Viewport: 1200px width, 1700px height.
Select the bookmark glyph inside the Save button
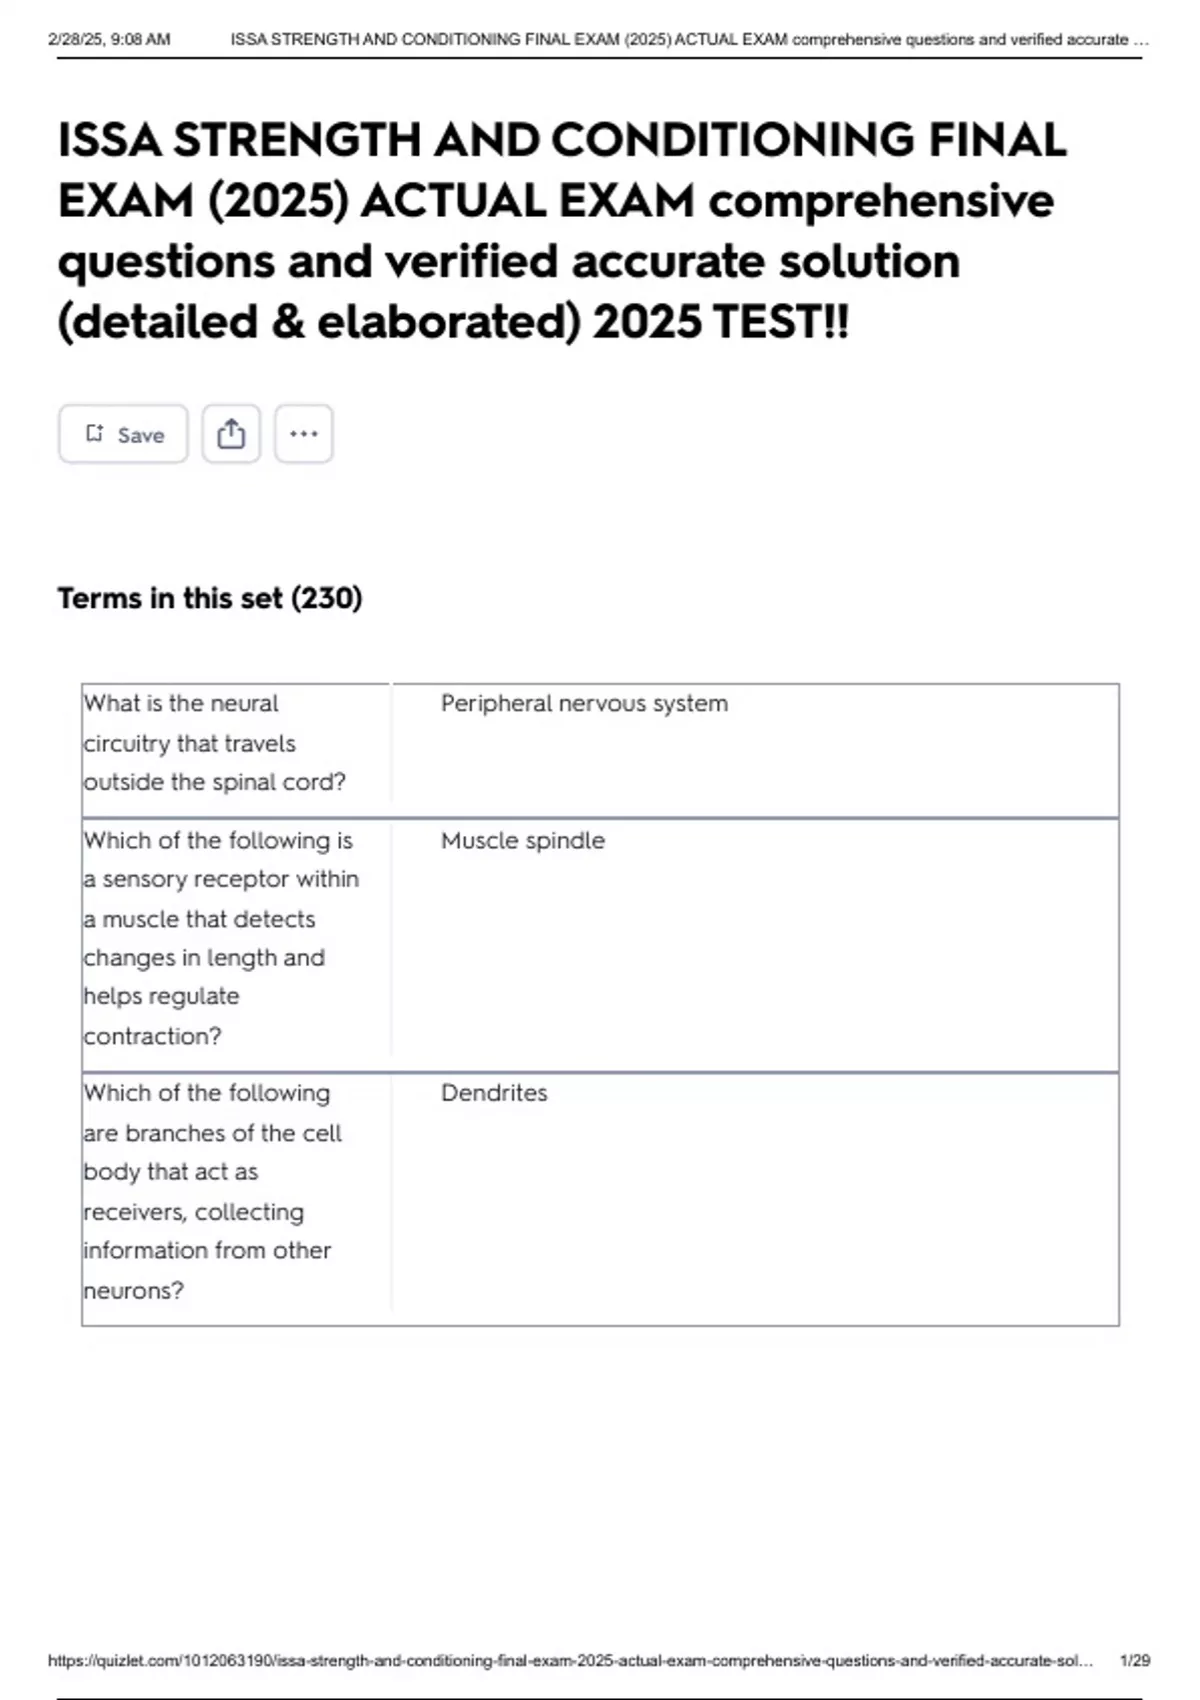point(95,433)
